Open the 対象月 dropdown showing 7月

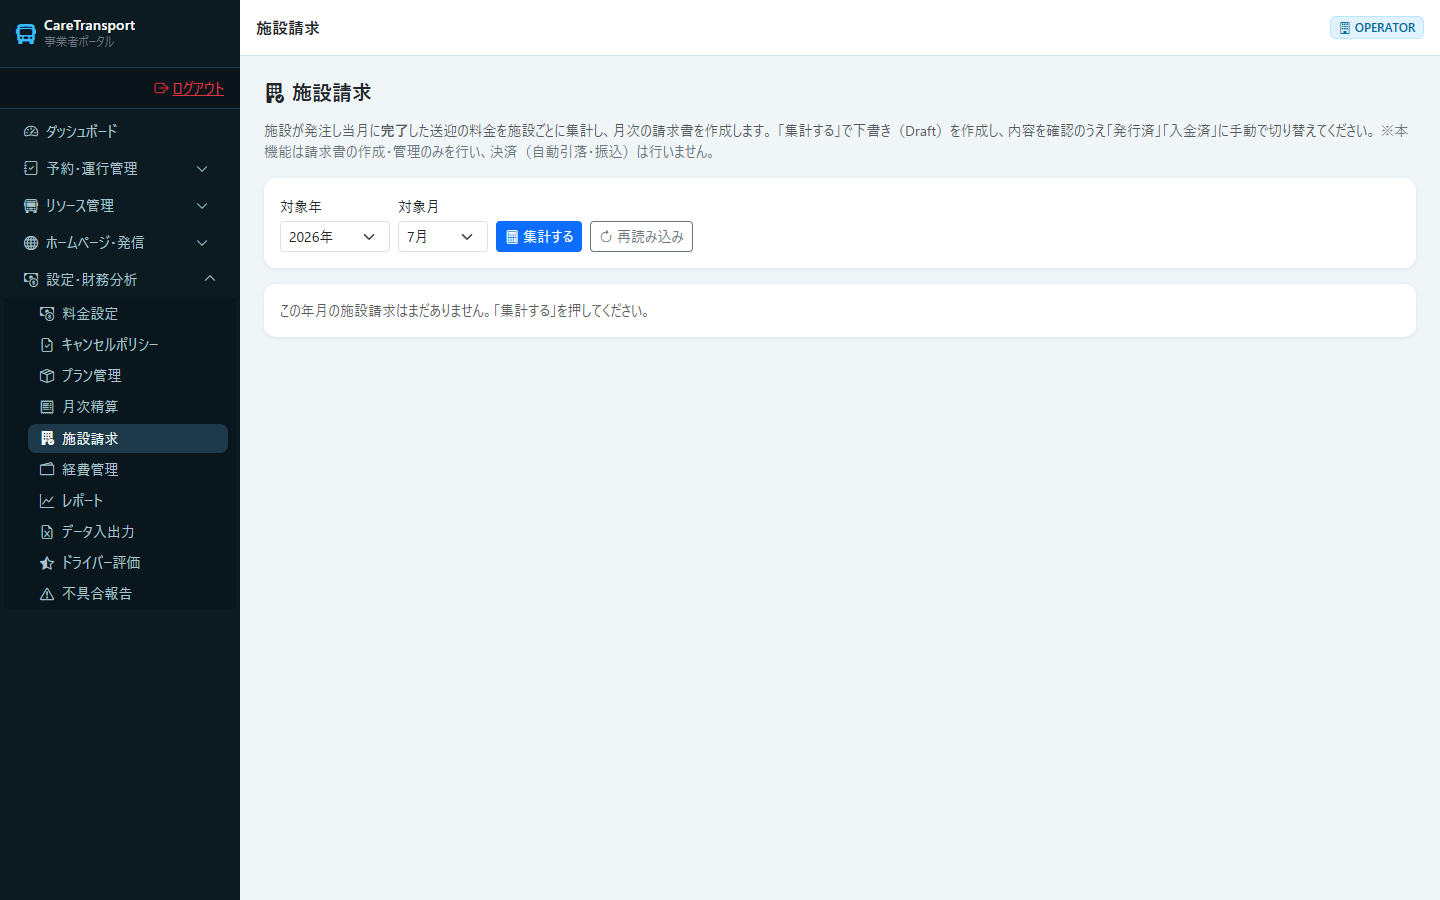pyautogui.click(x=443, y=236)
